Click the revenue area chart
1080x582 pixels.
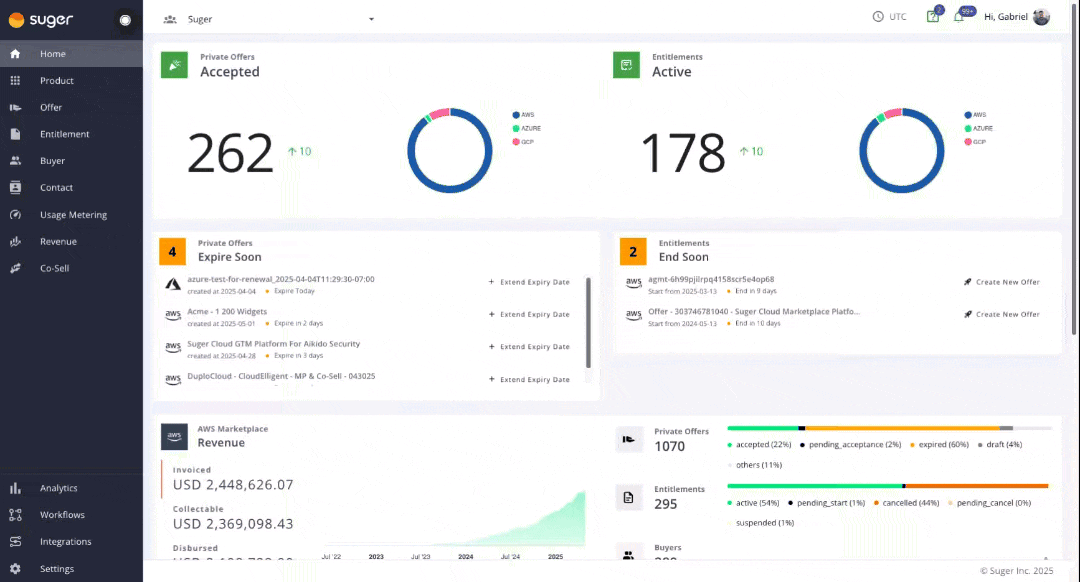(453, 518)
